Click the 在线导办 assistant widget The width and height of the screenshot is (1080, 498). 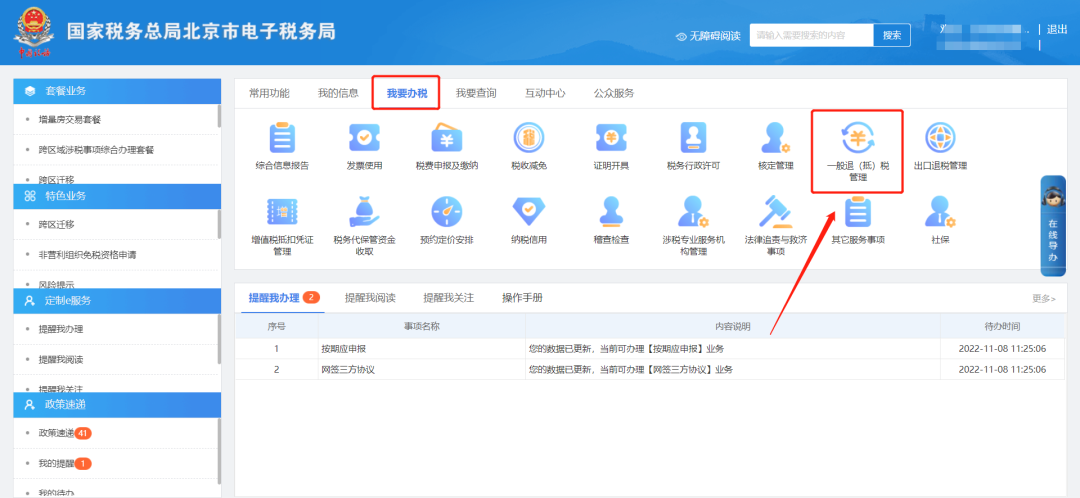(1052, 226)
